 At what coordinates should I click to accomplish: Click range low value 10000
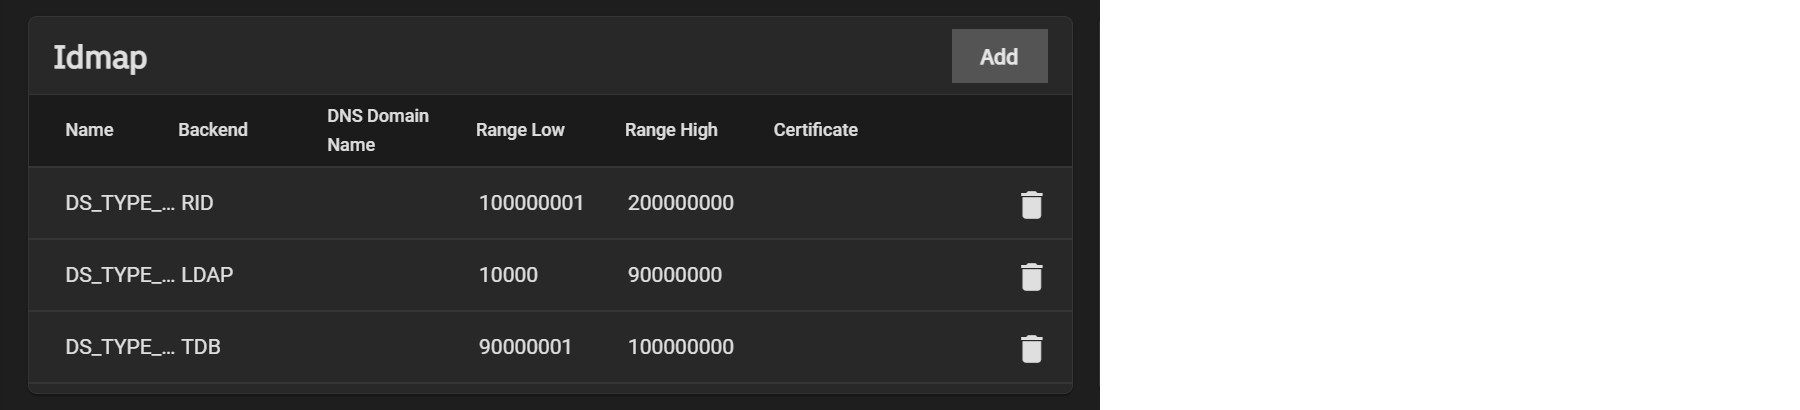point(508,275)
